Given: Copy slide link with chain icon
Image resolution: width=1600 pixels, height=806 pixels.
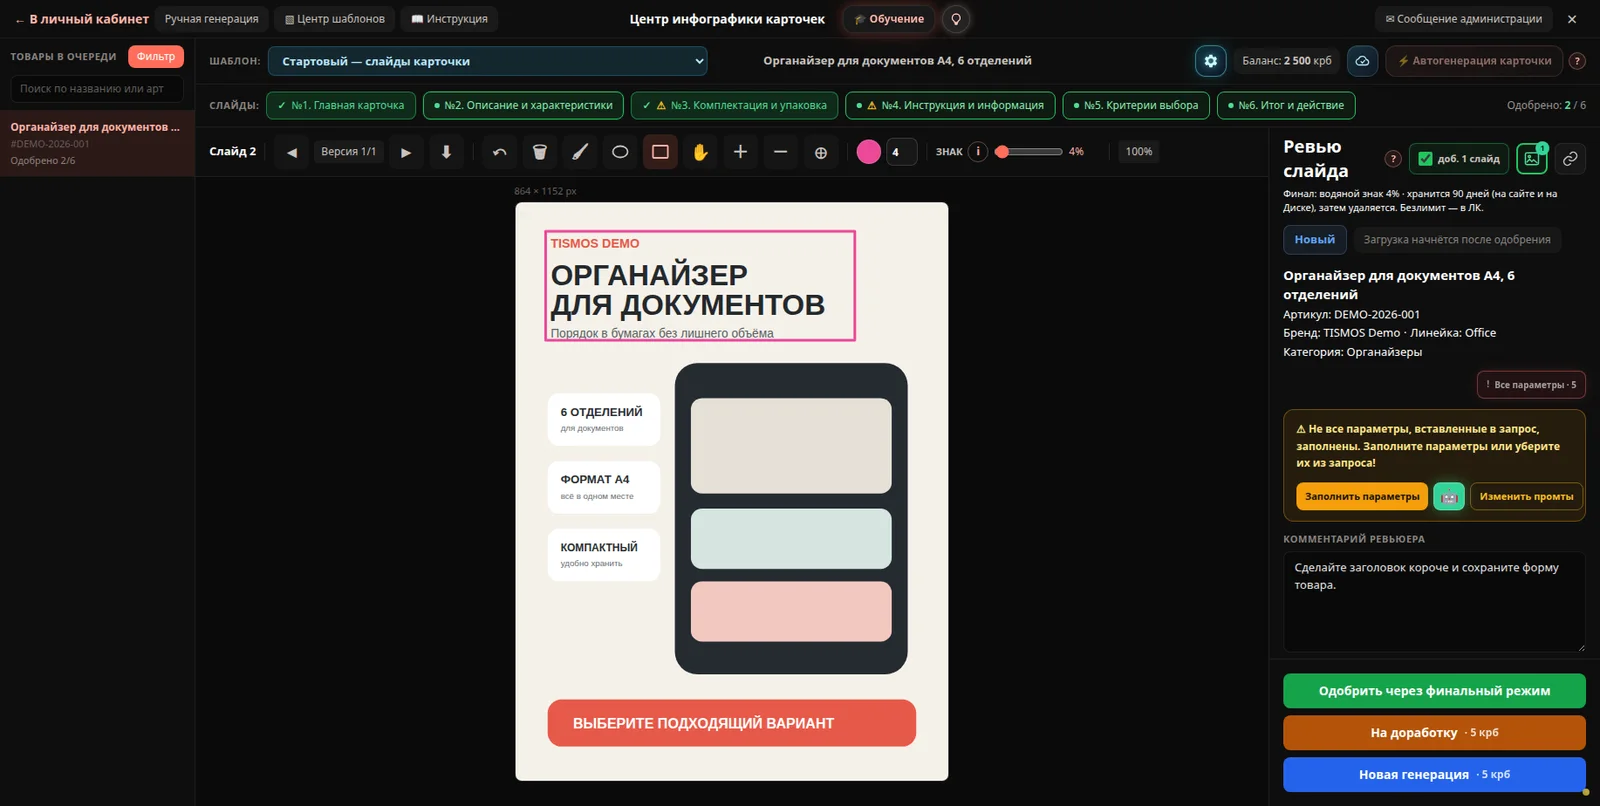Looking at the screenshot, I should tap(1570, 159).
